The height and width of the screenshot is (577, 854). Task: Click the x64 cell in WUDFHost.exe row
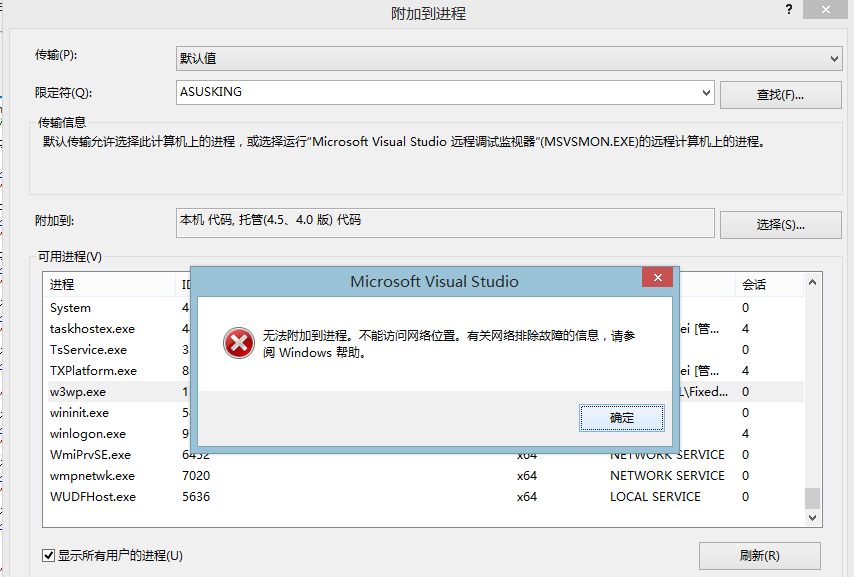point(527,496)
